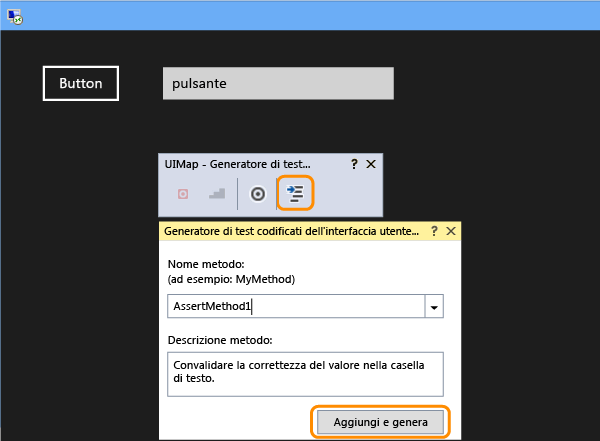Open help in the yellow code generator dialog
The height and width of the screenshot is (441, 600).
pos(434,231)
